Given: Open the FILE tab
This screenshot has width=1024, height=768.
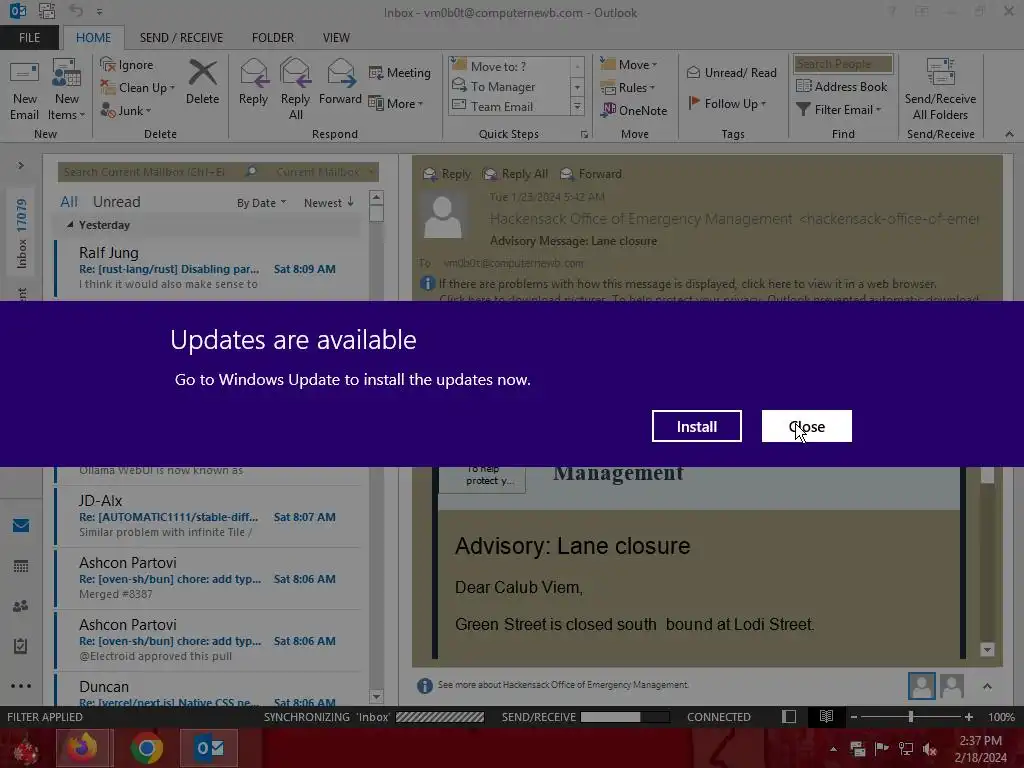Looking at the screenshot, I should pyautogui.click(x=29, y=38).
